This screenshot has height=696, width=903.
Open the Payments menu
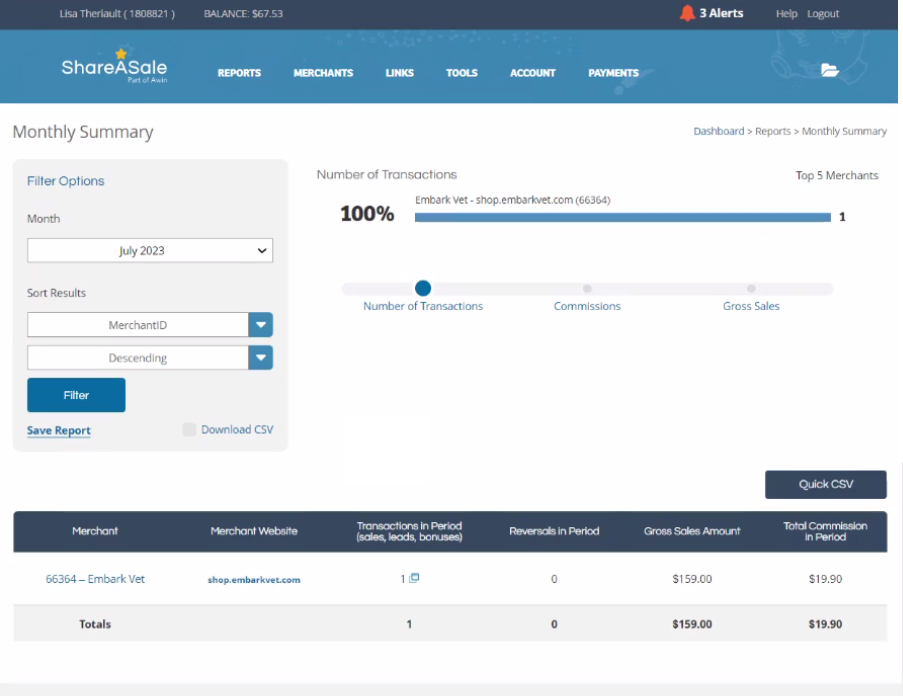coord(613,73)
